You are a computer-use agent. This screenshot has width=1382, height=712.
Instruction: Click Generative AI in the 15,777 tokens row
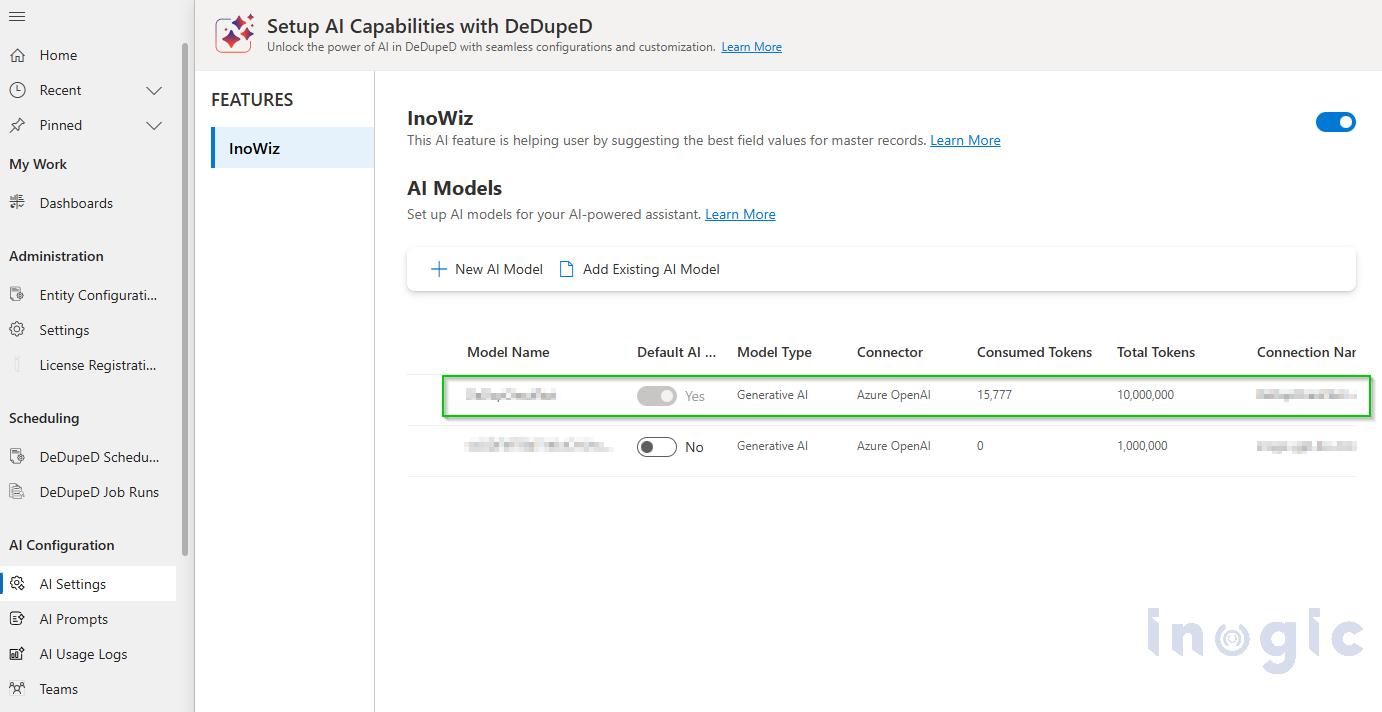point(772,395)
